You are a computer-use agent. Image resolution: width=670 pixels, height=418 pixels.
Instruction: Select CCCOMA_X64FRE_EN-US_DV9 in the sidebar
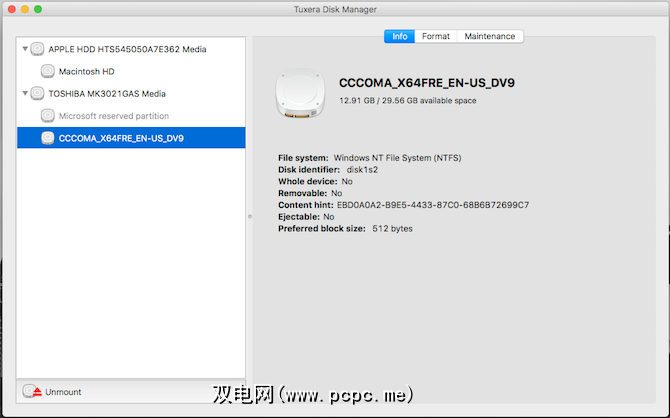131,138
